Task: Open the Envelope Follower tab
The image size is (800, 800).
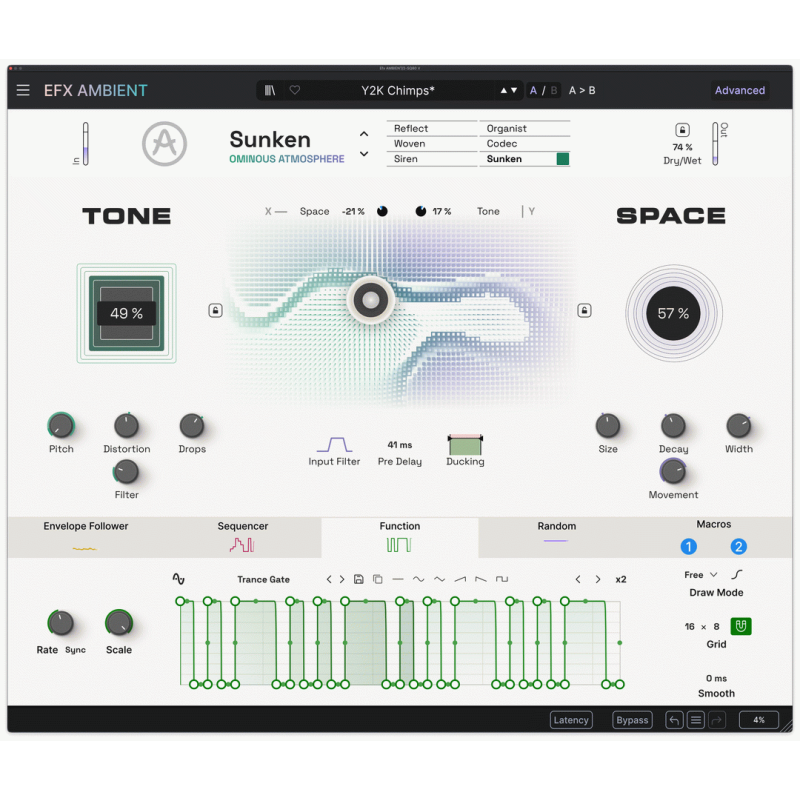Action: pos(86,537)
